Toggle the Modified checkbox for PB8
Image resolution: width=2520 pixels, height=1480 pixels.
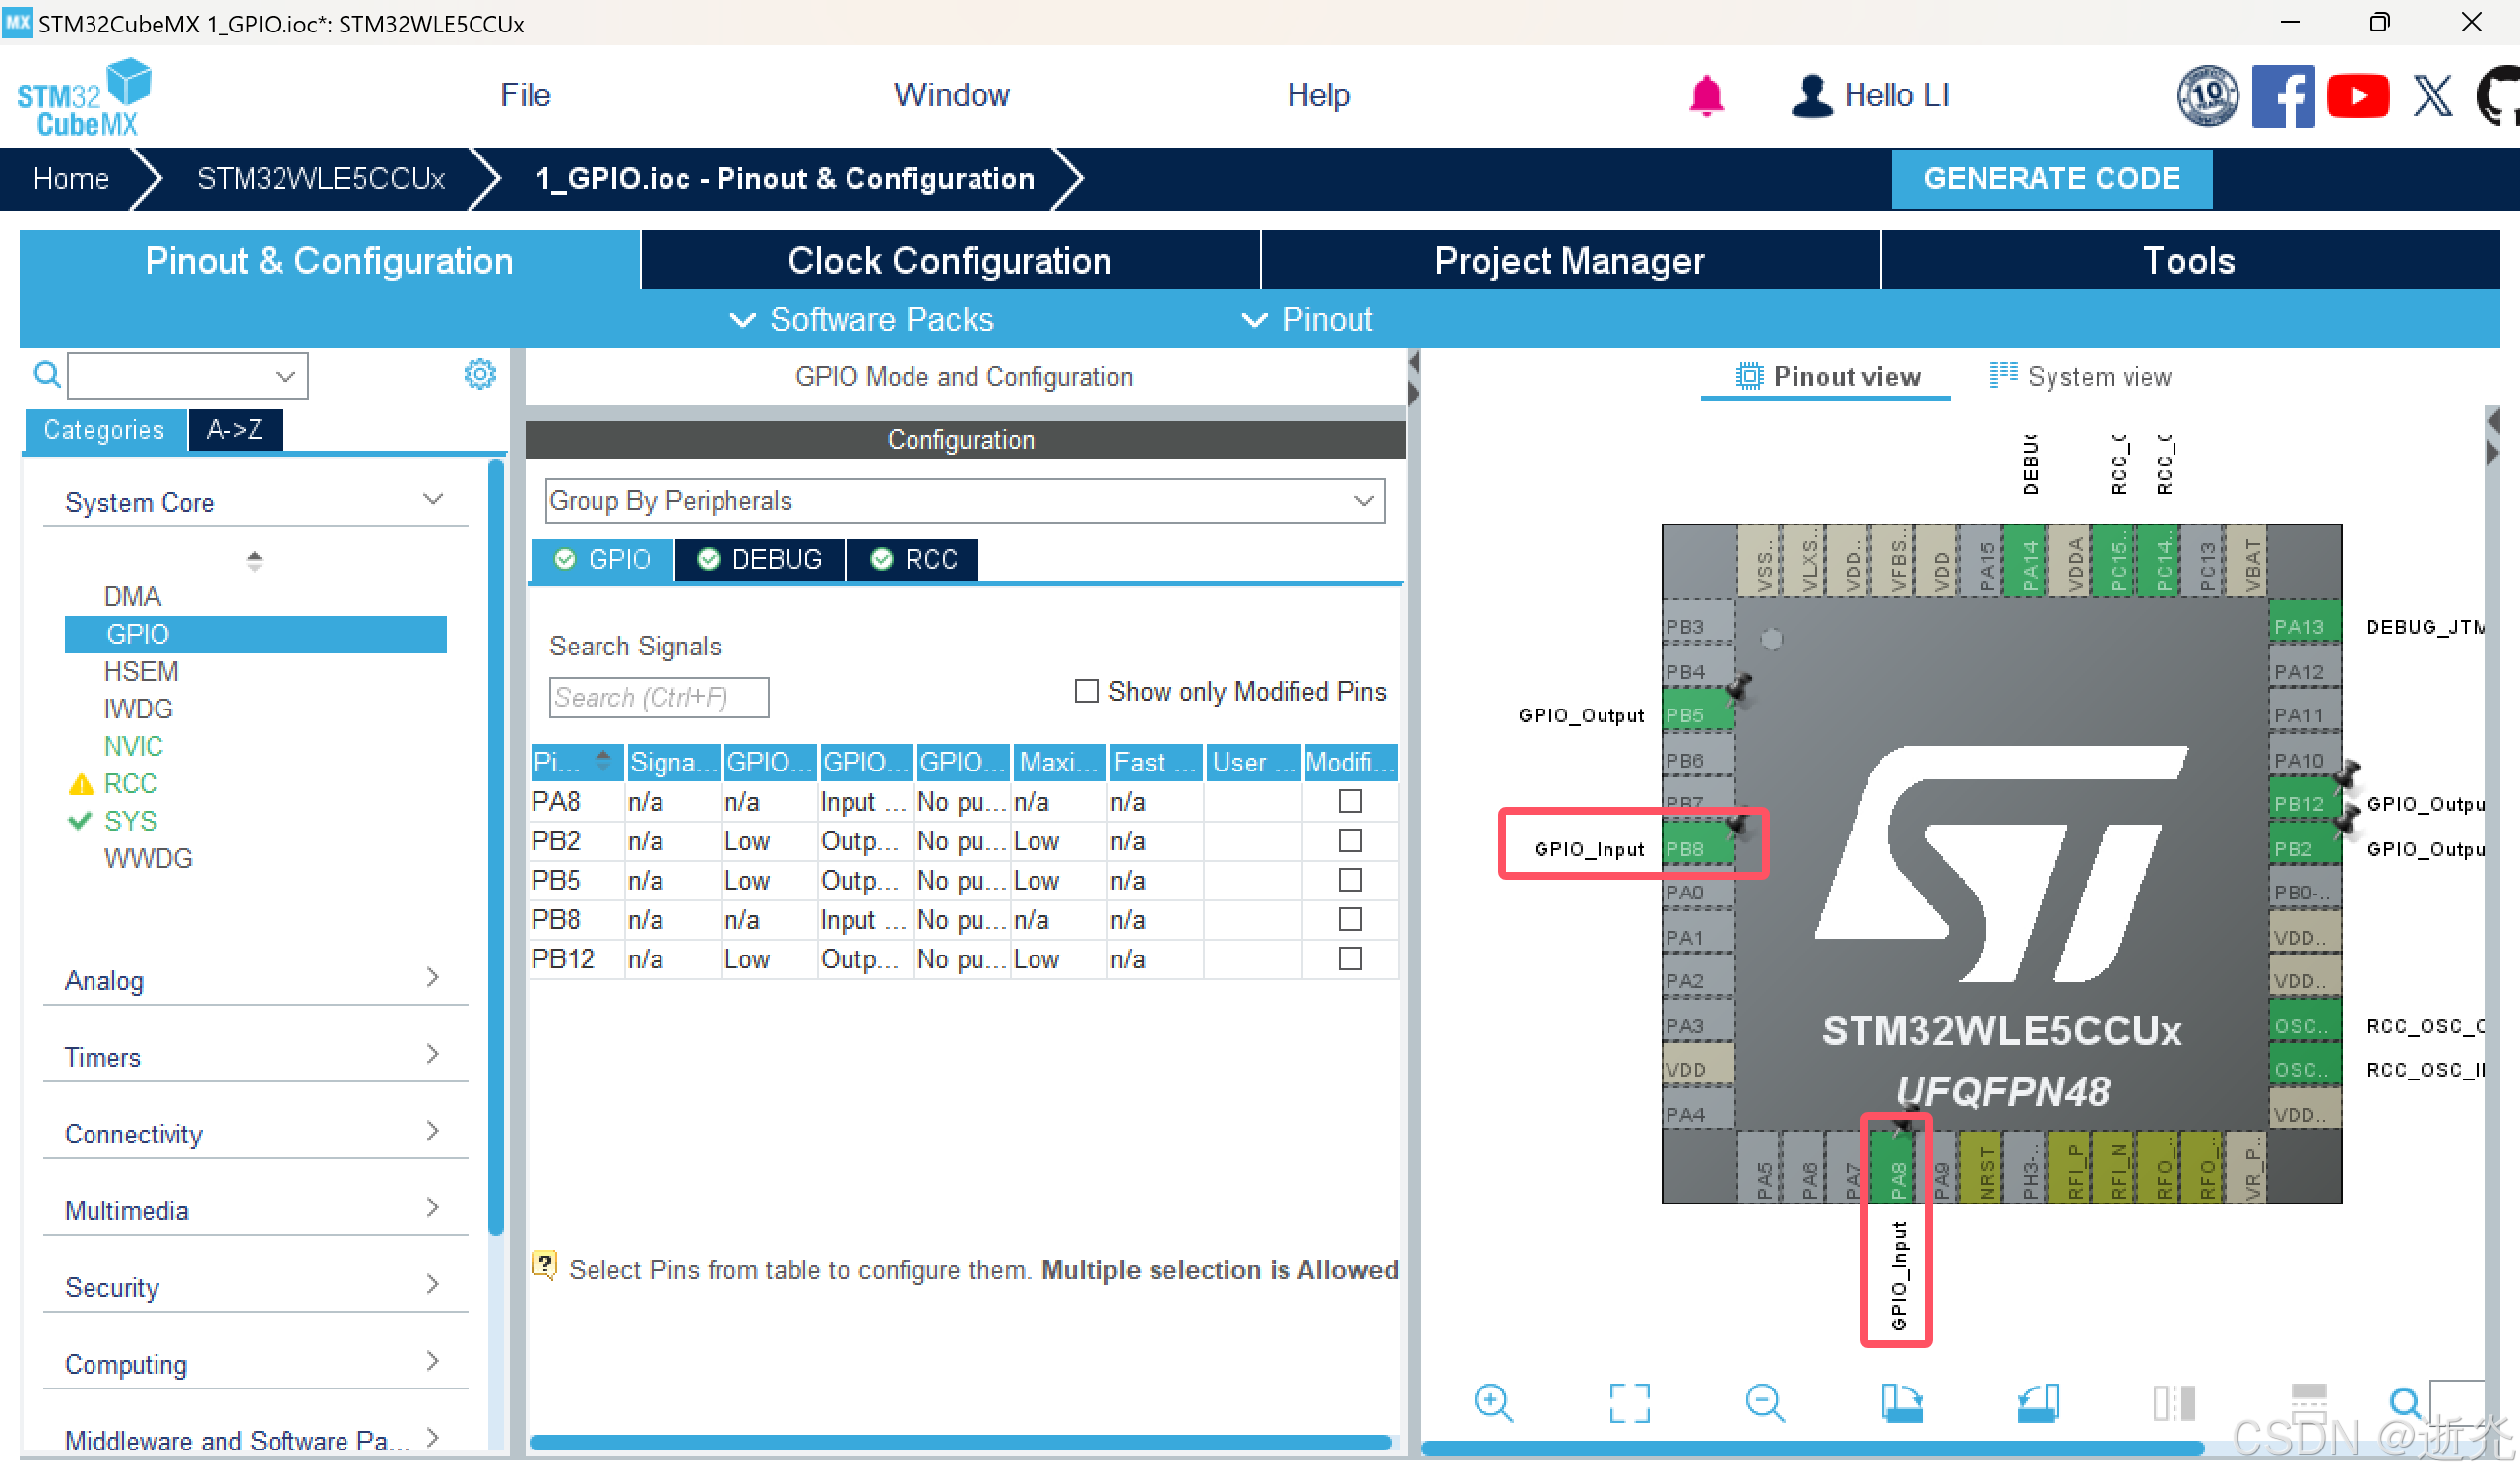click(x=1350, y=918)
